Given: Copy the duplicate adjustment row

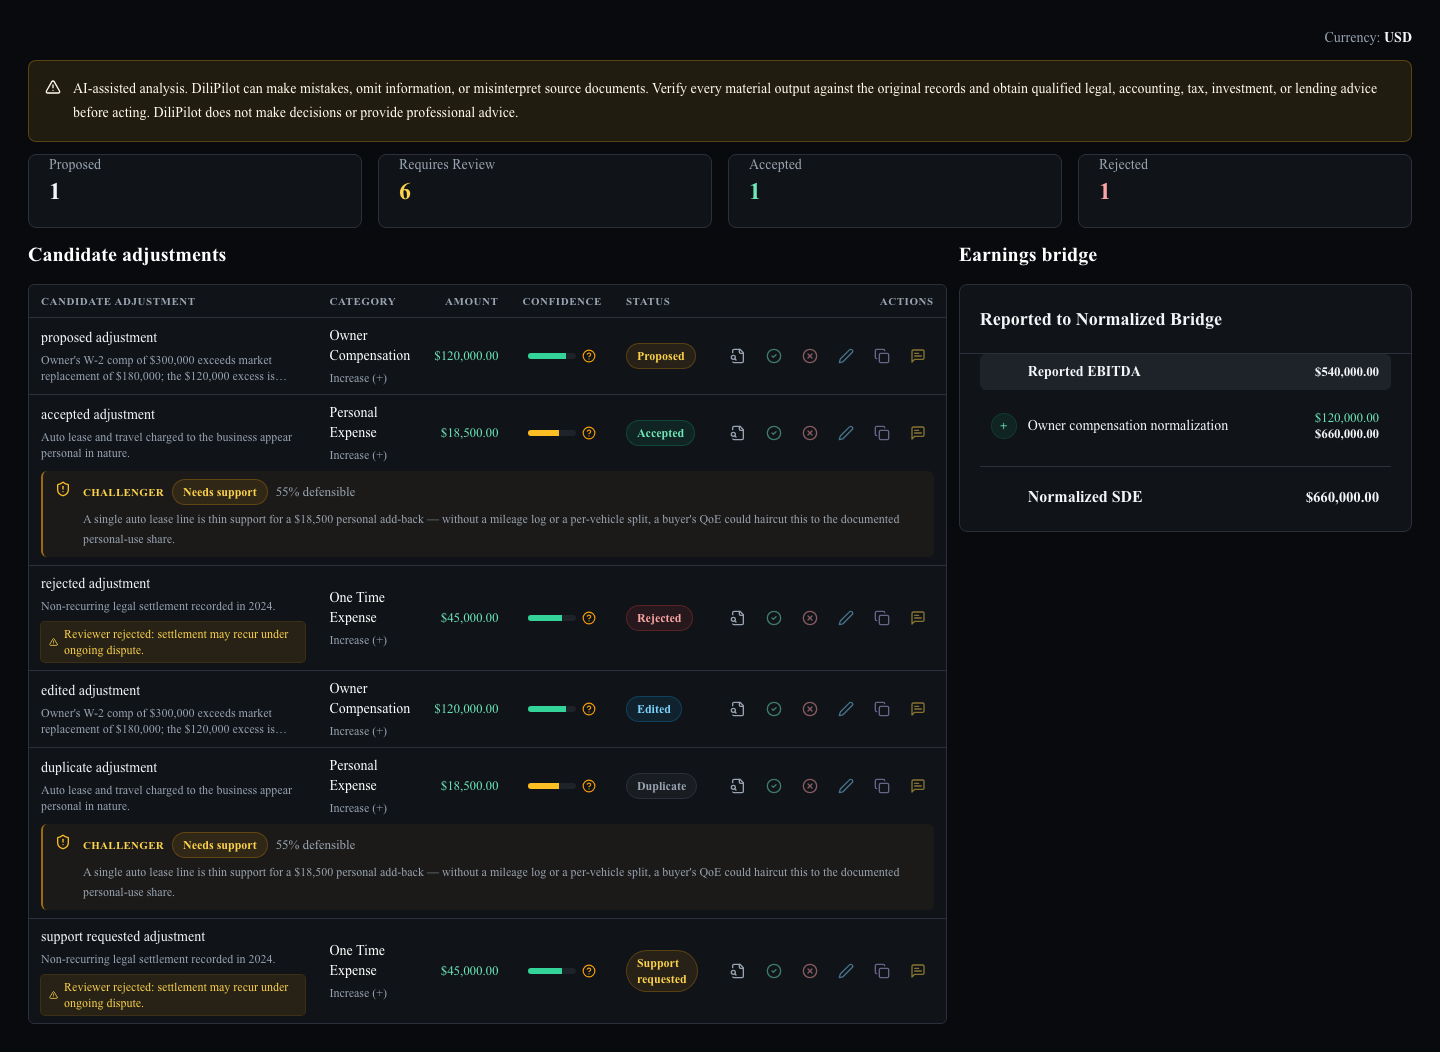Looking at the screenshot, I should [882, 786].
